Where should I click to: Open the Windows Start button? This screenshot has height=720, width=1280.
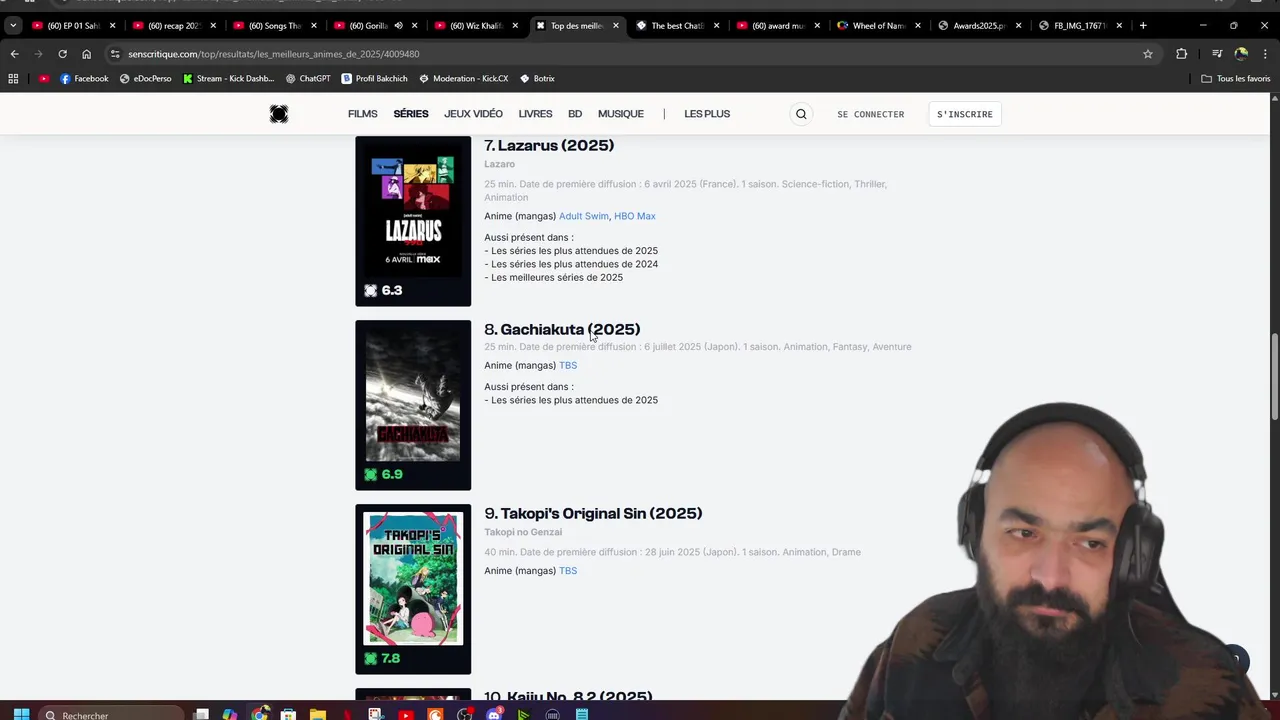pyautogui.click(x=21, y=715)
